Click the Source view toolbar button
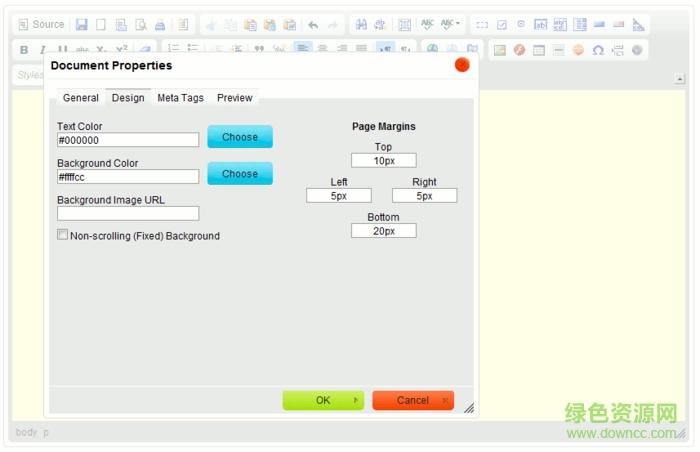Image resolution: width=700 pixels, height=452 pixels. [41, 24]
